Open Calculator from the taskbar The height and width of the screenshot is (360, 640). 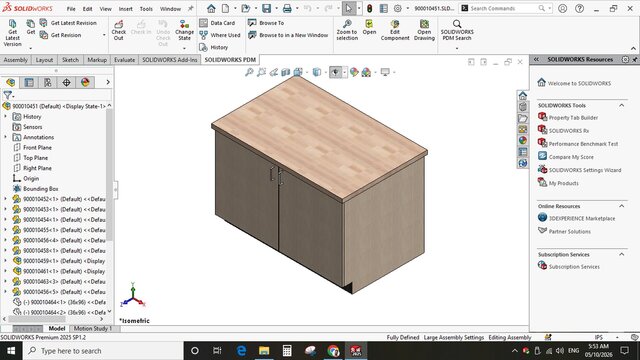[x=287, y=351]
